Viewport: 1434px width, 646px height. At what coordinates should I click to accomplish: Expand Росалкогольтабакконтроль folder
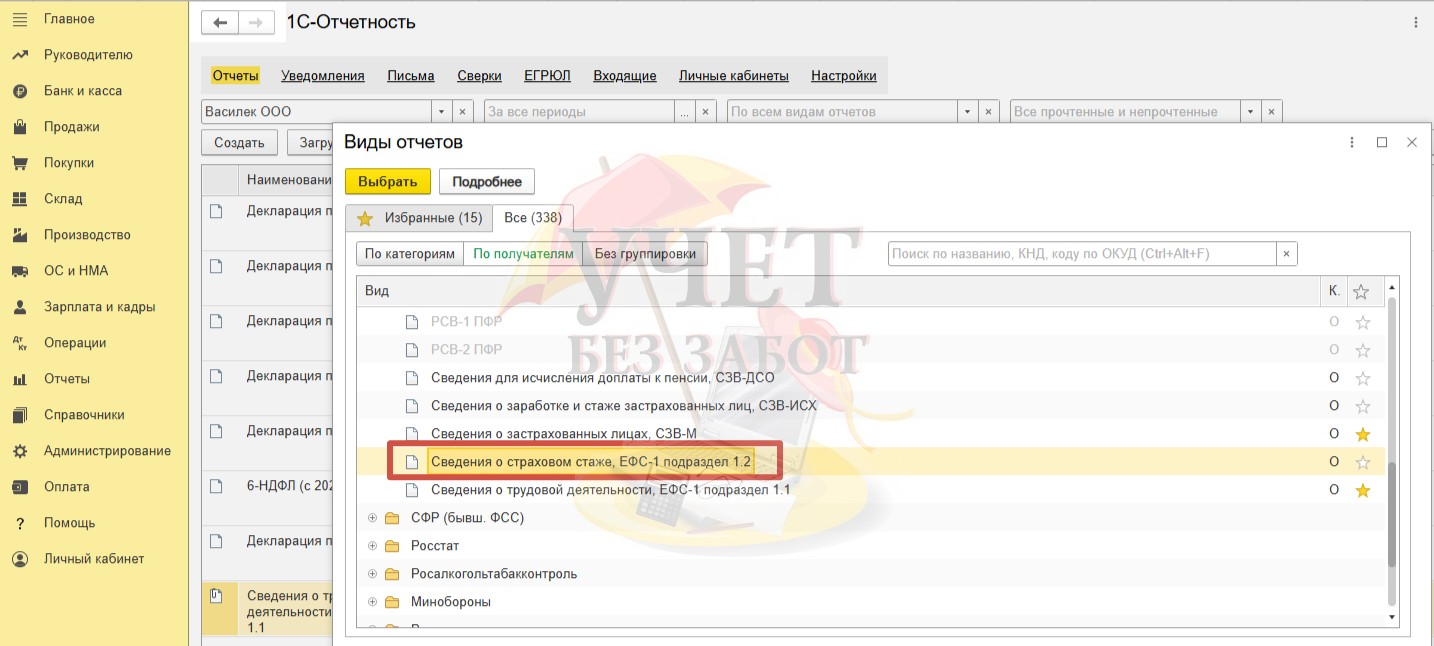click(x=372, y=574)
